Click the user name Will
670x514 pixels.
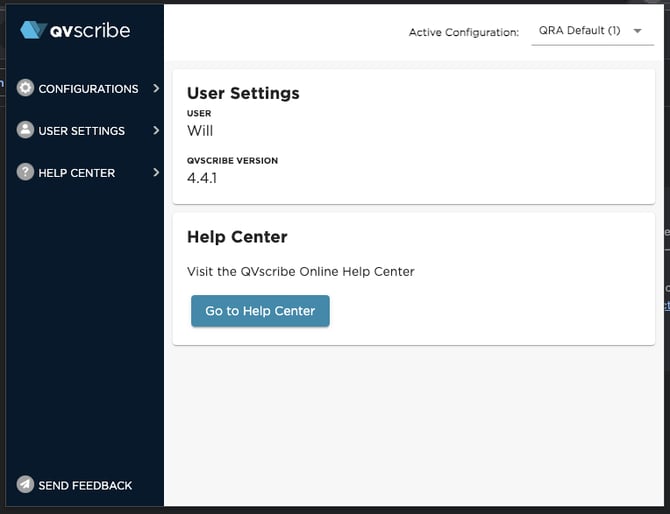pos(200,131)
